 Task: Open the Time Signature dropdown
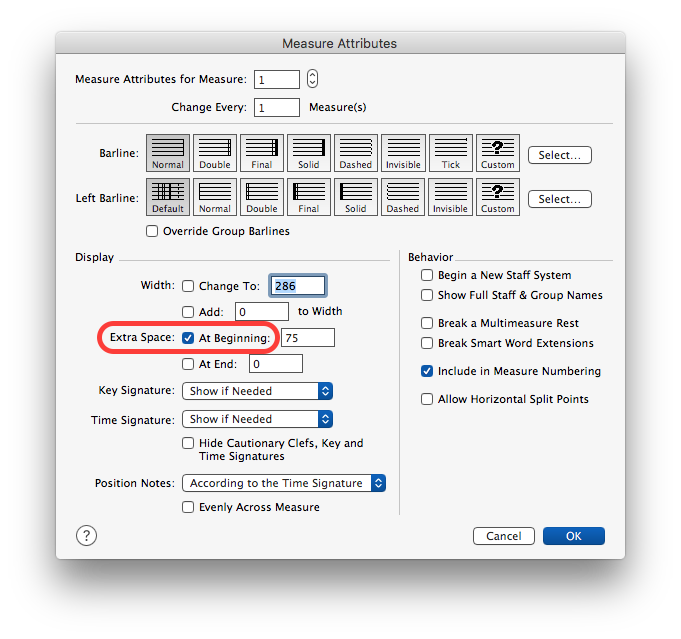[x=257, y=419]
